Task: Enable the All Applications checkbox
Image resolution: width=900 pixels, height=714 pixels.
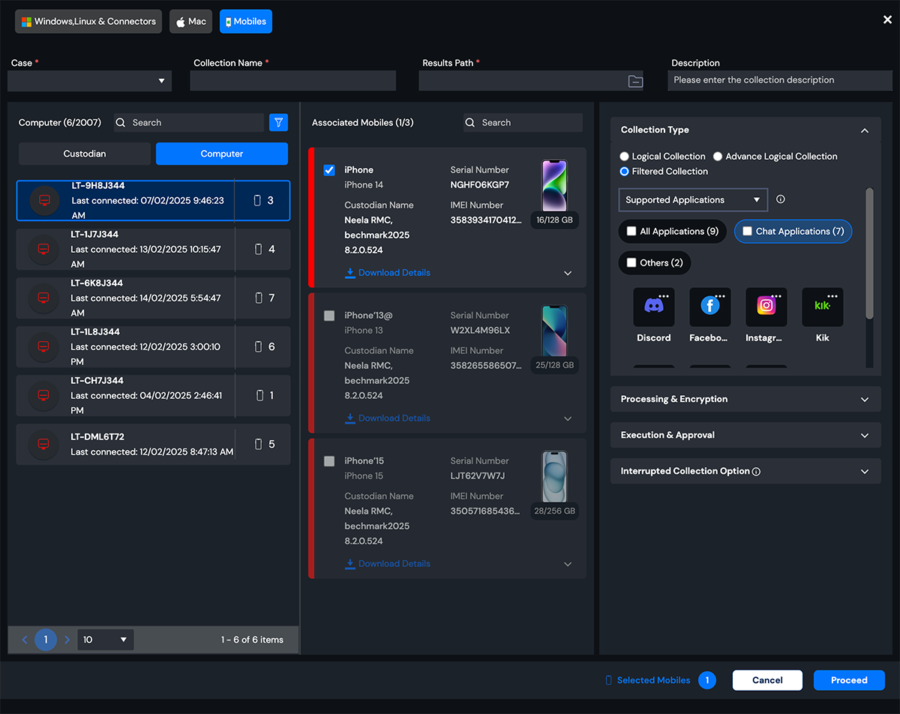Action: pyautogui.click(x=630, y=231)
